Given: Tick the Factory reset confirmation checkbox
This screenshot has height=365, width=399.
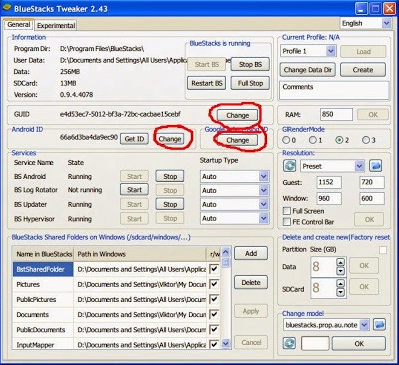Looking at the screenshot, I should [383, 250].
